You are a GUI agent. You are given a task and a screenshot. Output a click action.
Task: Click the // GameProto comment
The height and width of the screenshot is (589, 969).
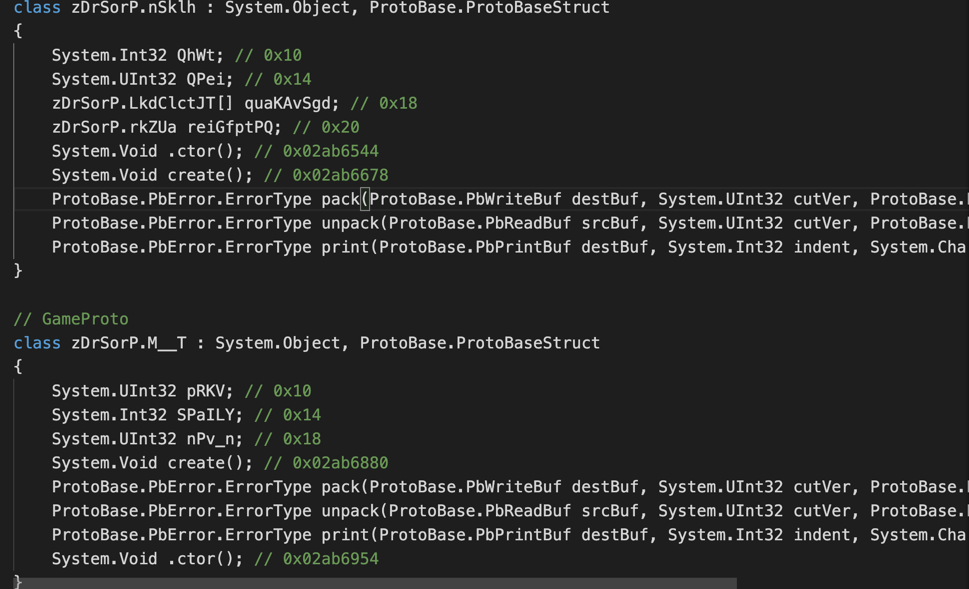point(71,319)
